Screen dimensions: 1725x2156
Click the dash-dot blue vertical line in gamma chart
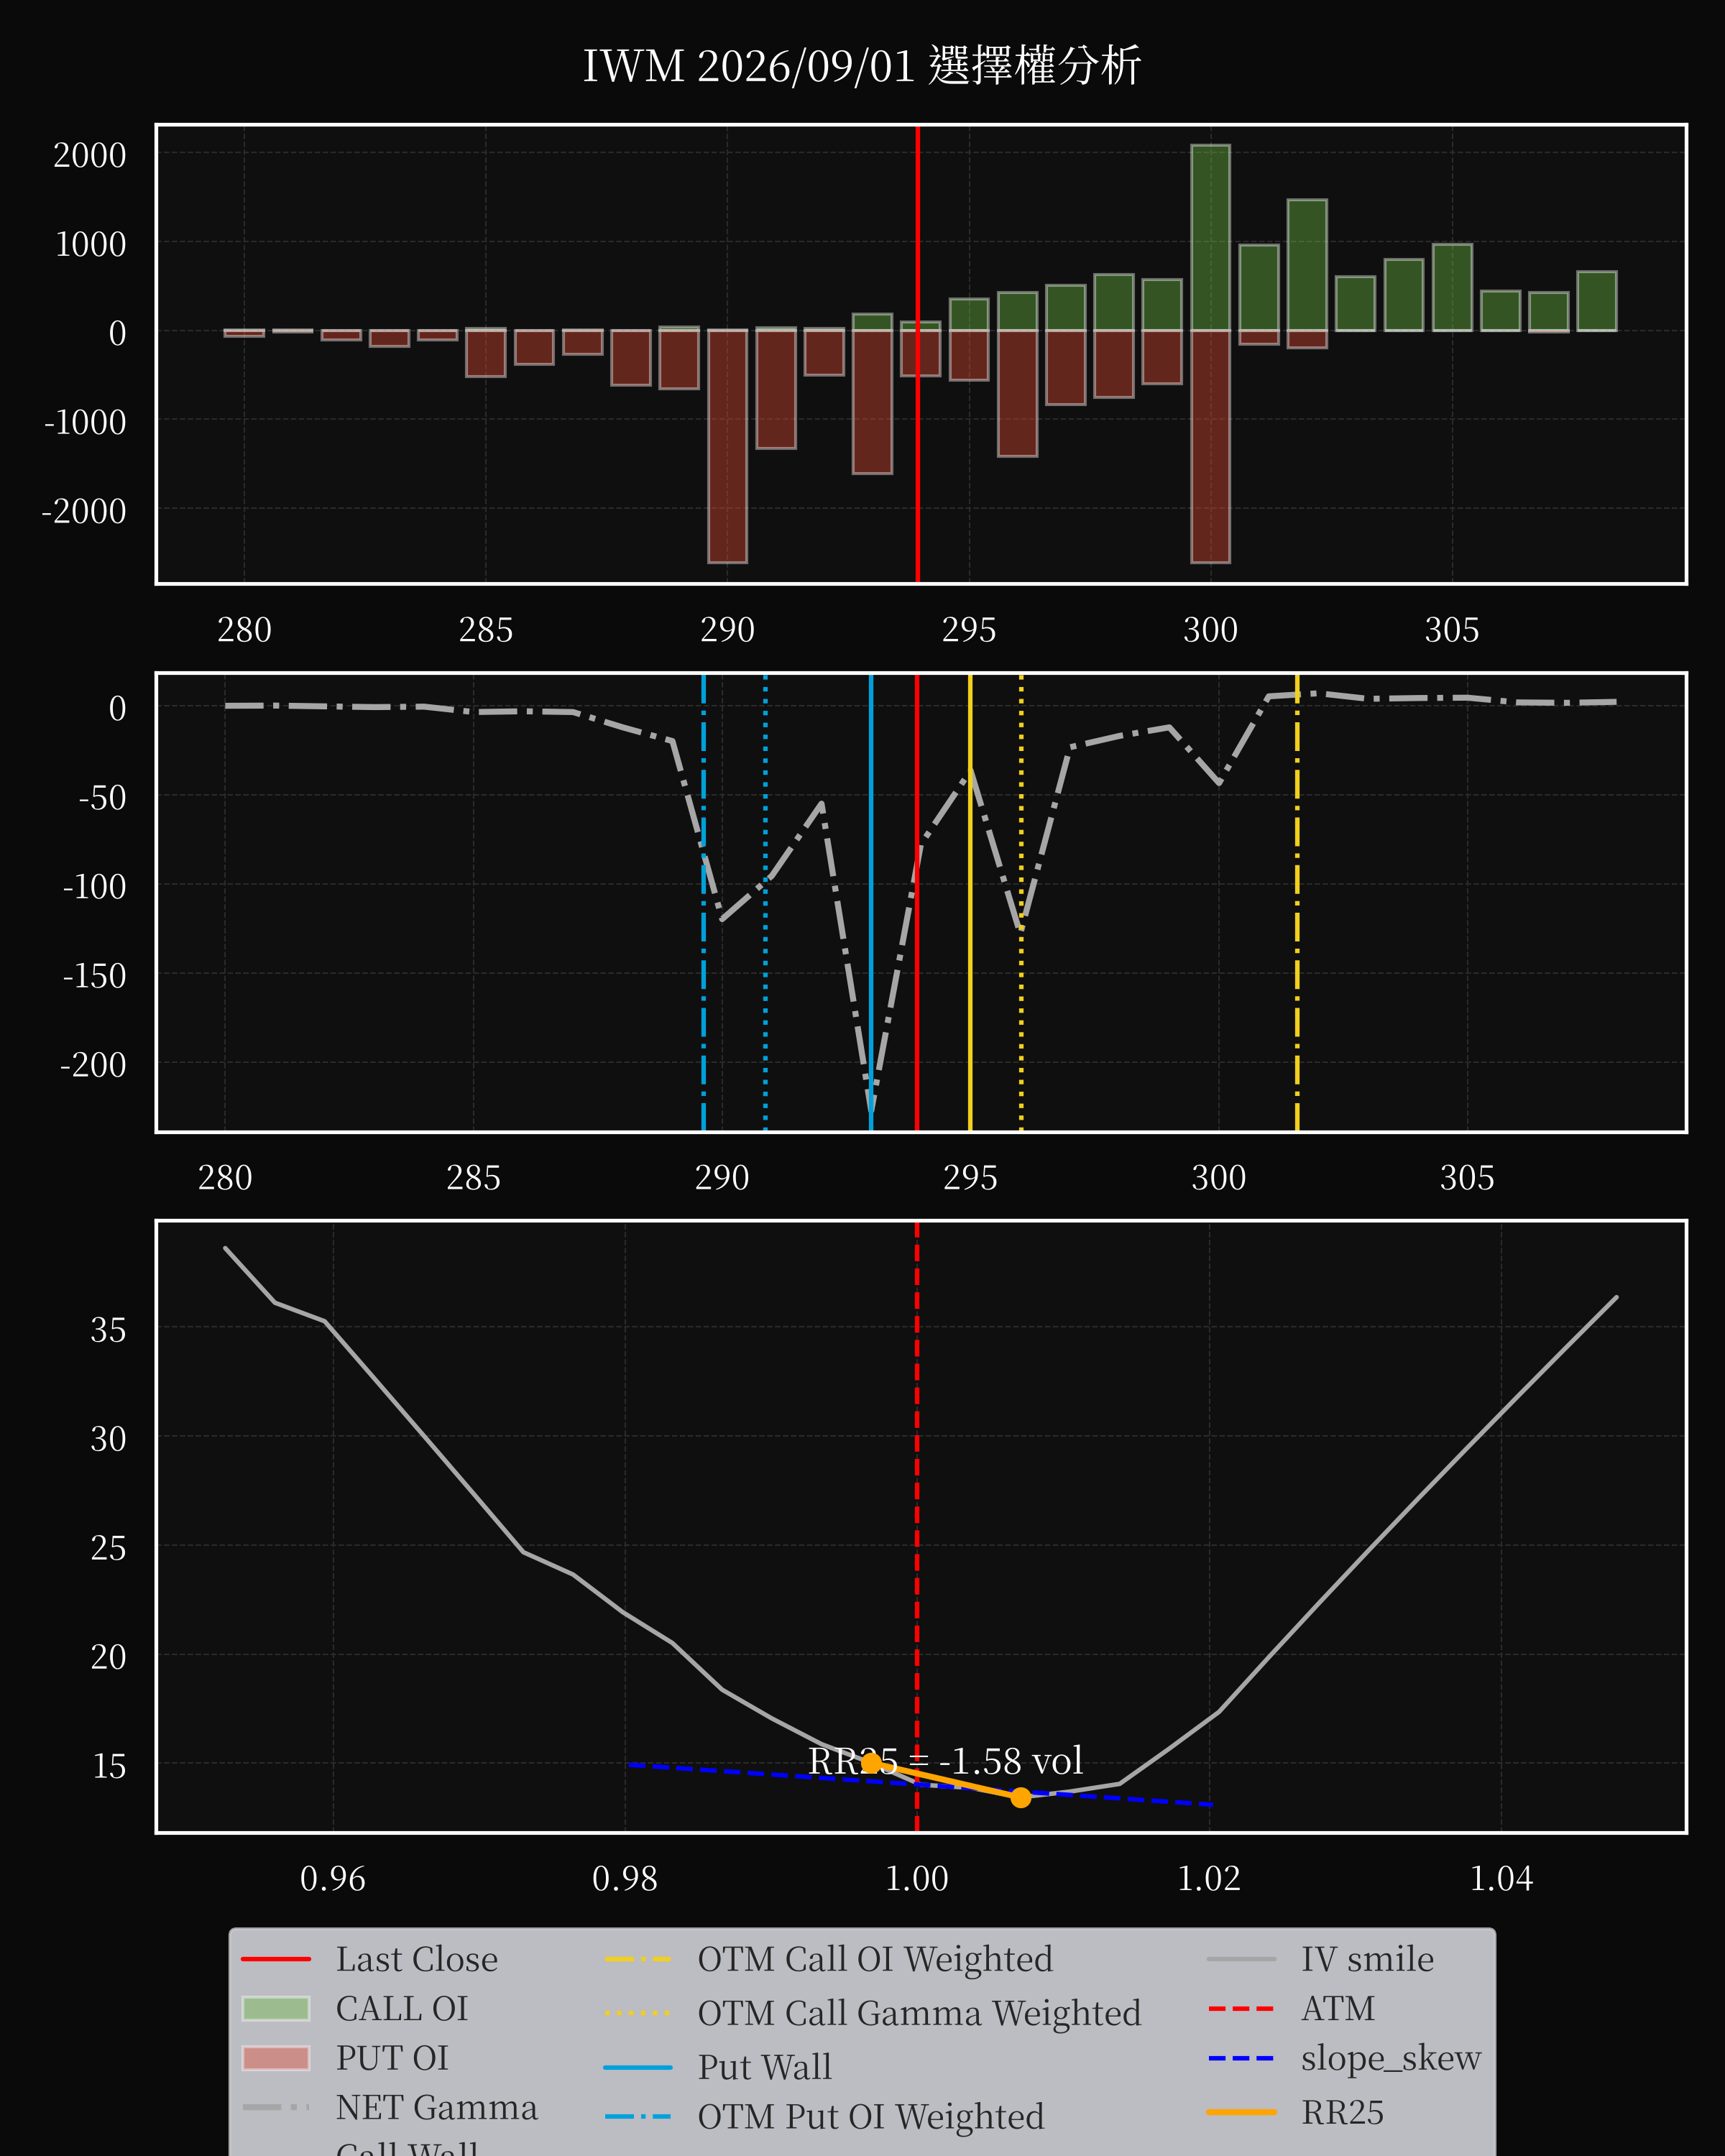pyautogui.click(x=703, y=902)
